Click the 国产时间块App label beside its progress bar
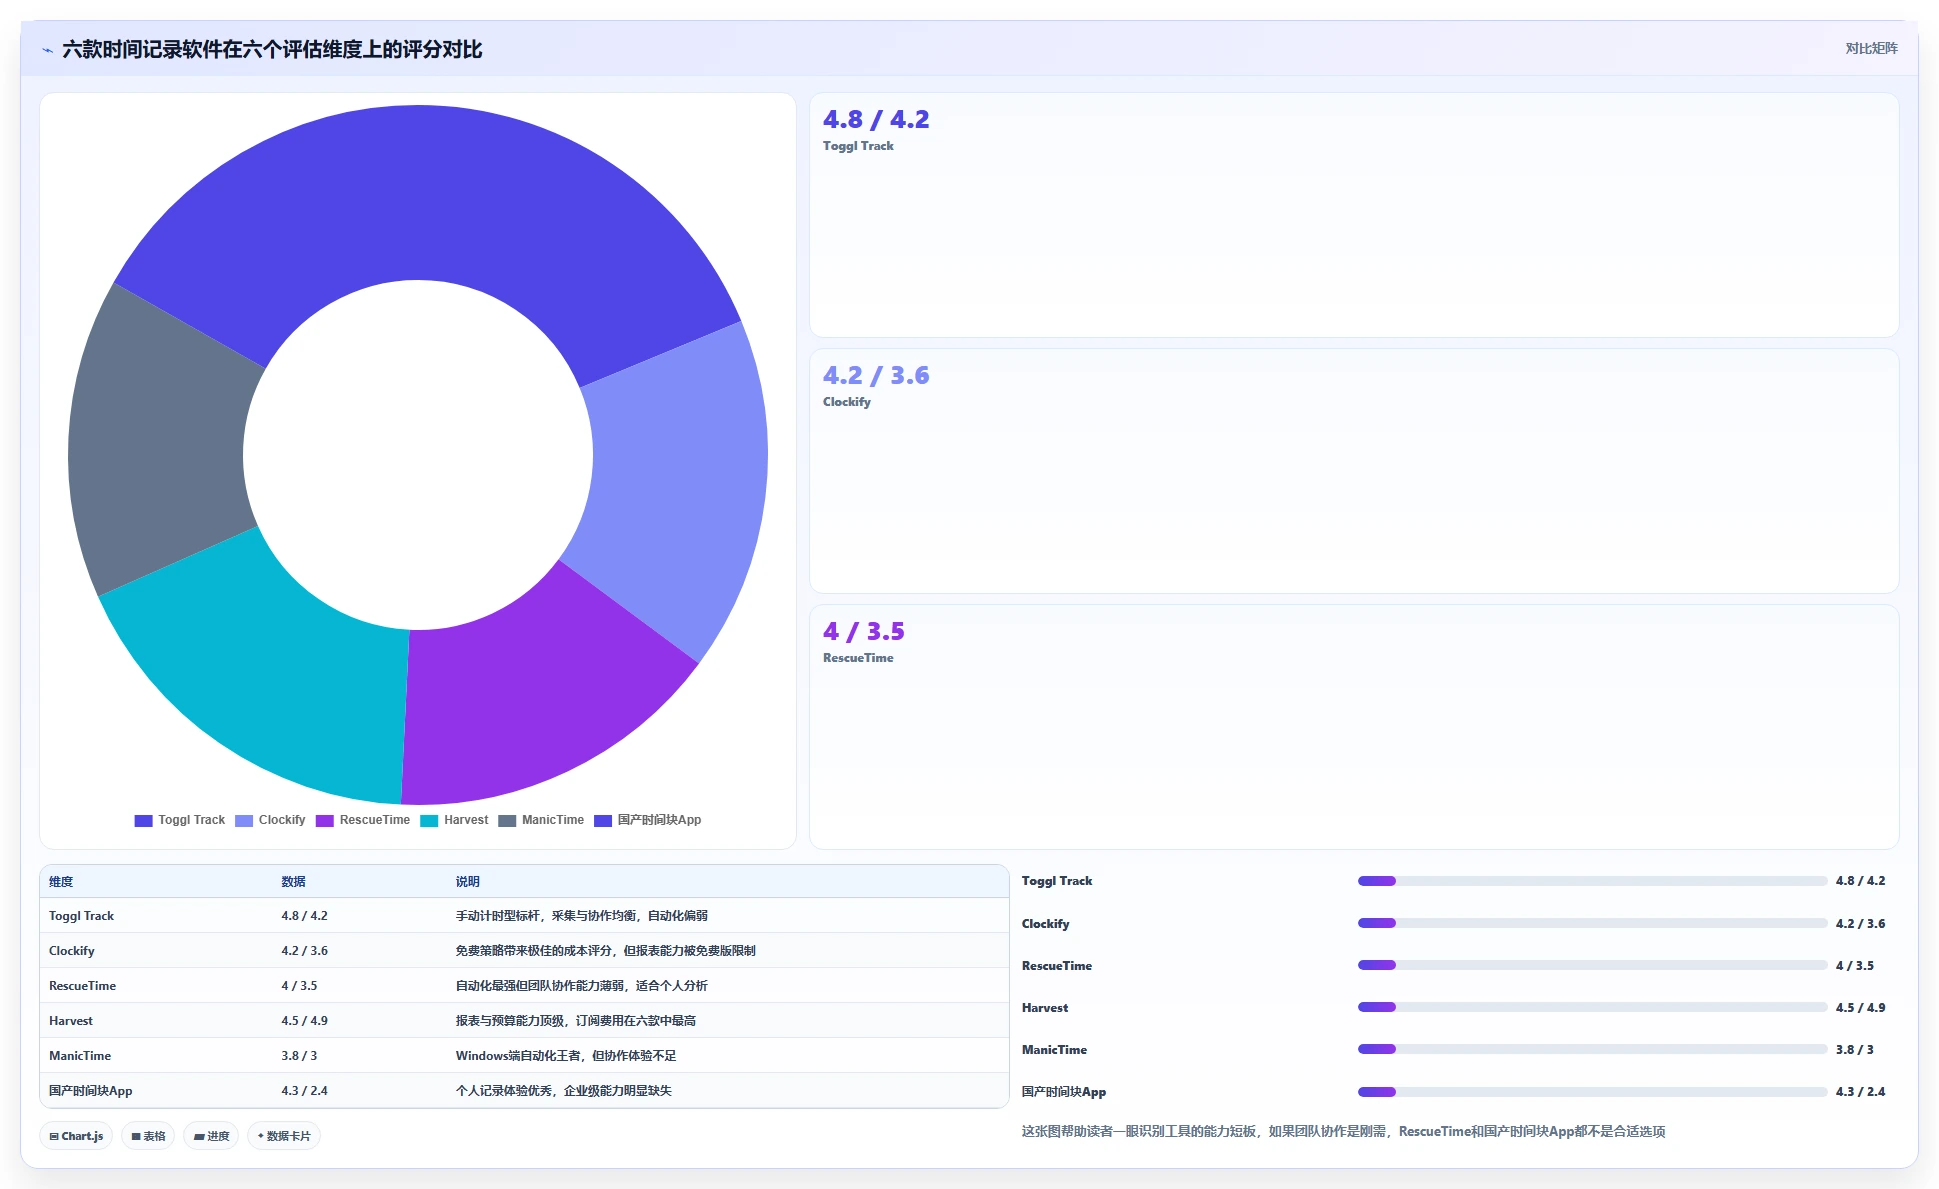This screenshot has width=1939, height=1189. point(1064,1092)
